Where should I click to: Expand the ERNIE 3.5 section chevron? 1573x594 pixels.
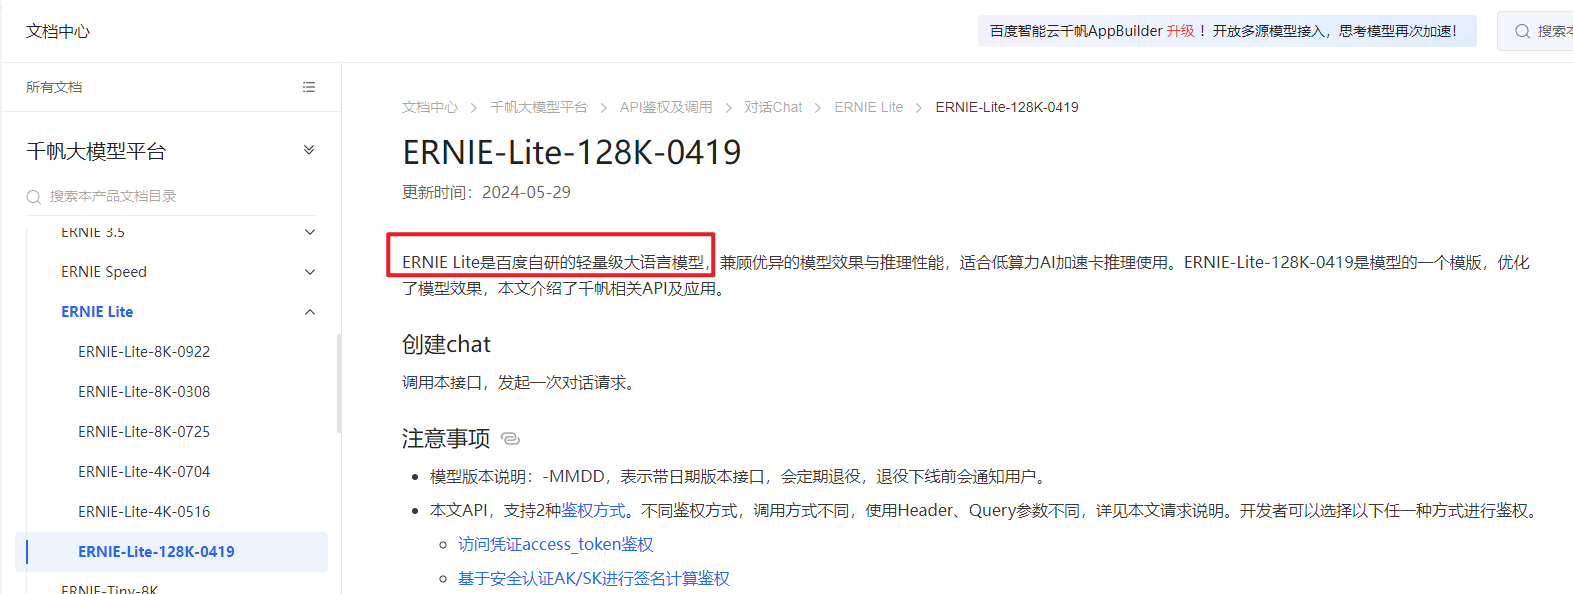[310, 232]
